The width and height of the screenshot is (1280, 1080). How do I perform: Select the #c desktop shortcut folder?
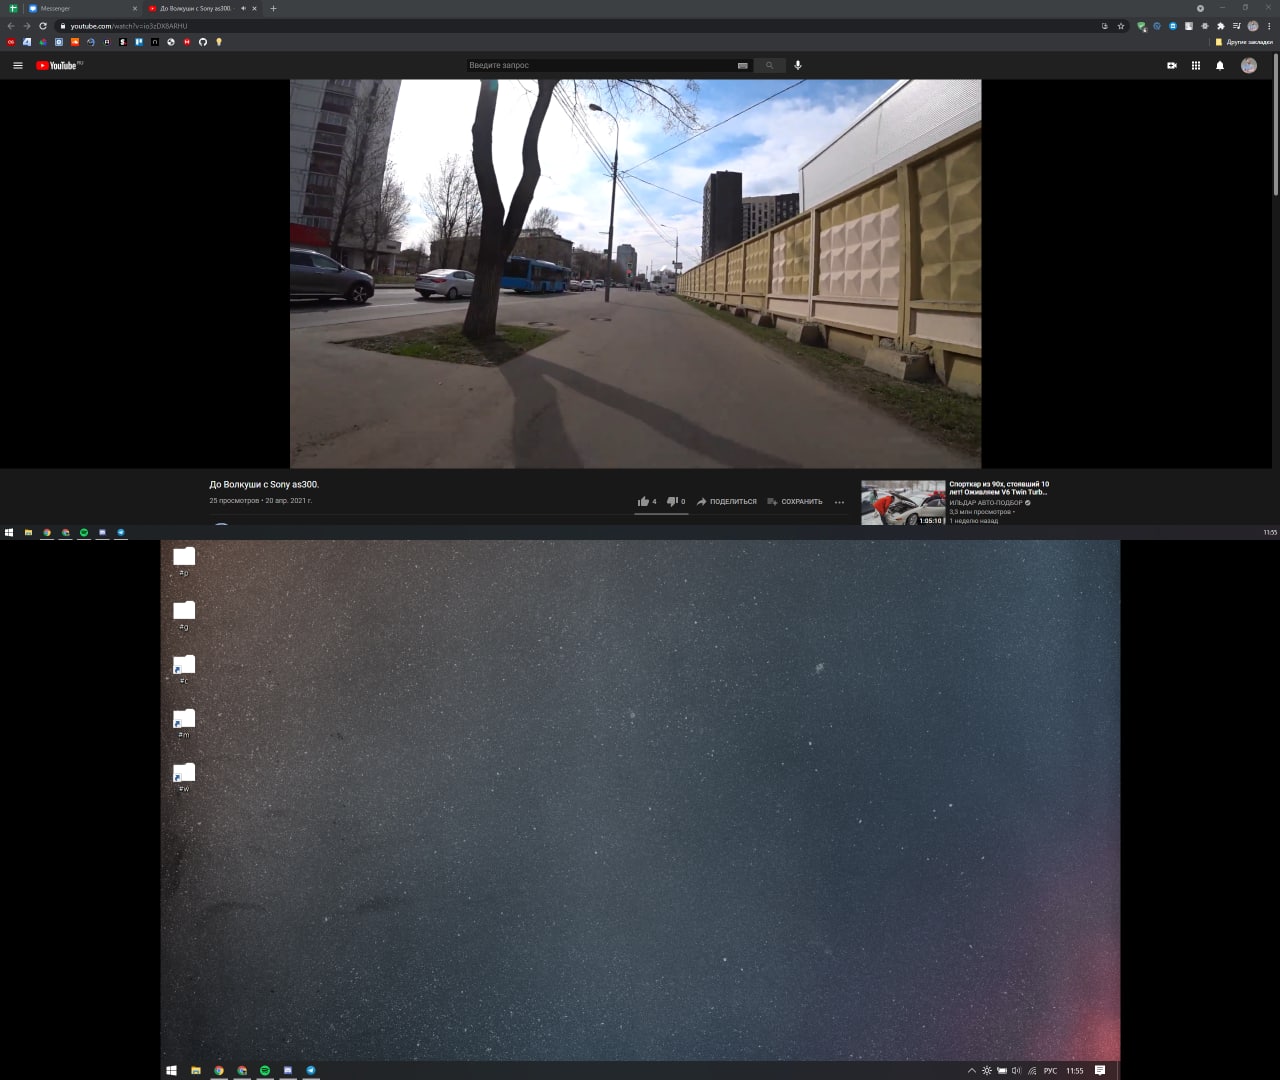184,669
